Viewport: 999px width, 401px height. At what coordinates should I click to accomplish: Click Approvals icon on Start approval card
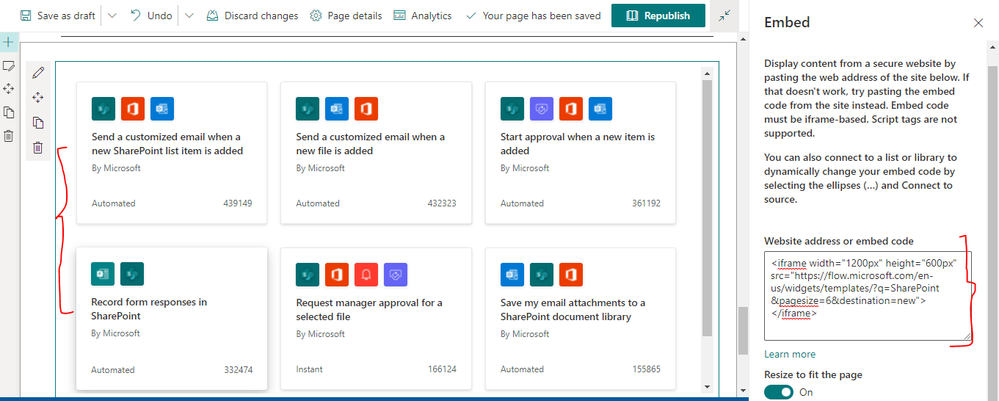(542, 109)
